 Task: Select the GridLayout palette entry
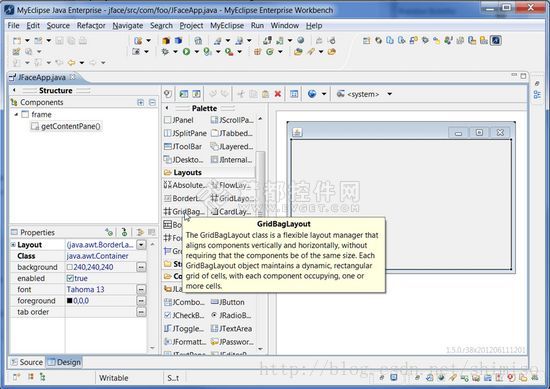click(x=232, y=199)
